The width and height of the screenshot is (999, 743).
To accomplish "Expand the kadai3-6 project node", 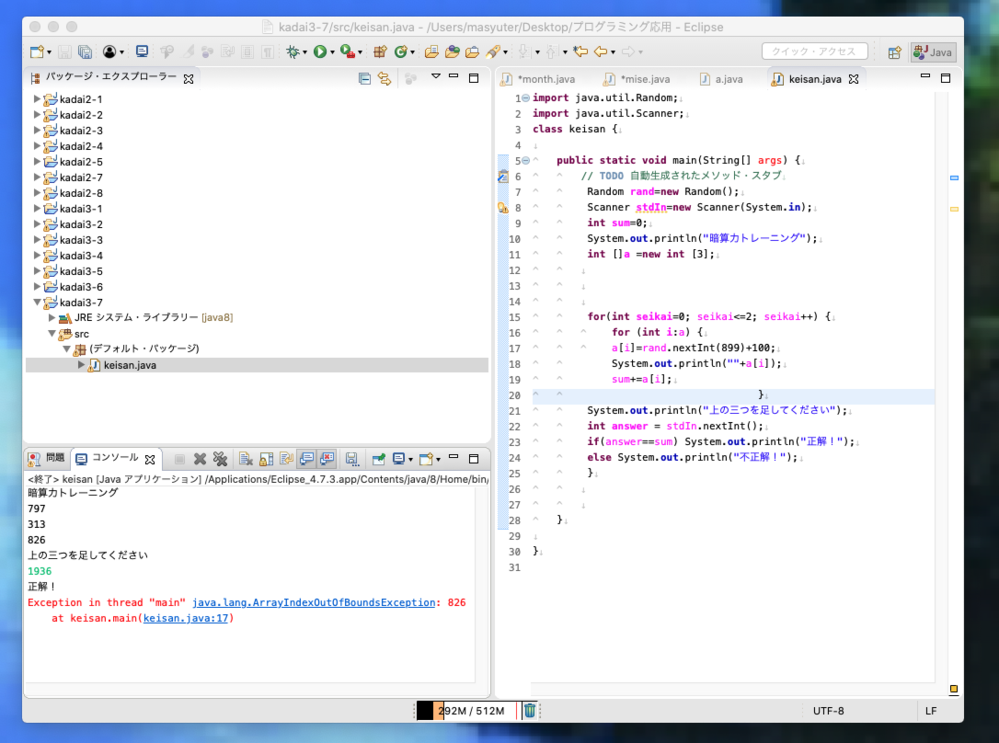I will (x=38, y=286).
